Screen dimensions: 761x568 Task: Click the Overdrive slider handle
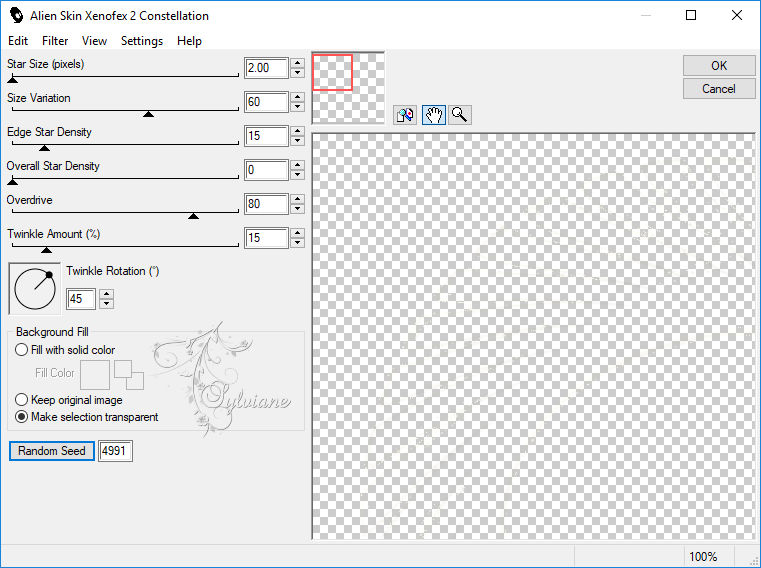click(193, 216)
